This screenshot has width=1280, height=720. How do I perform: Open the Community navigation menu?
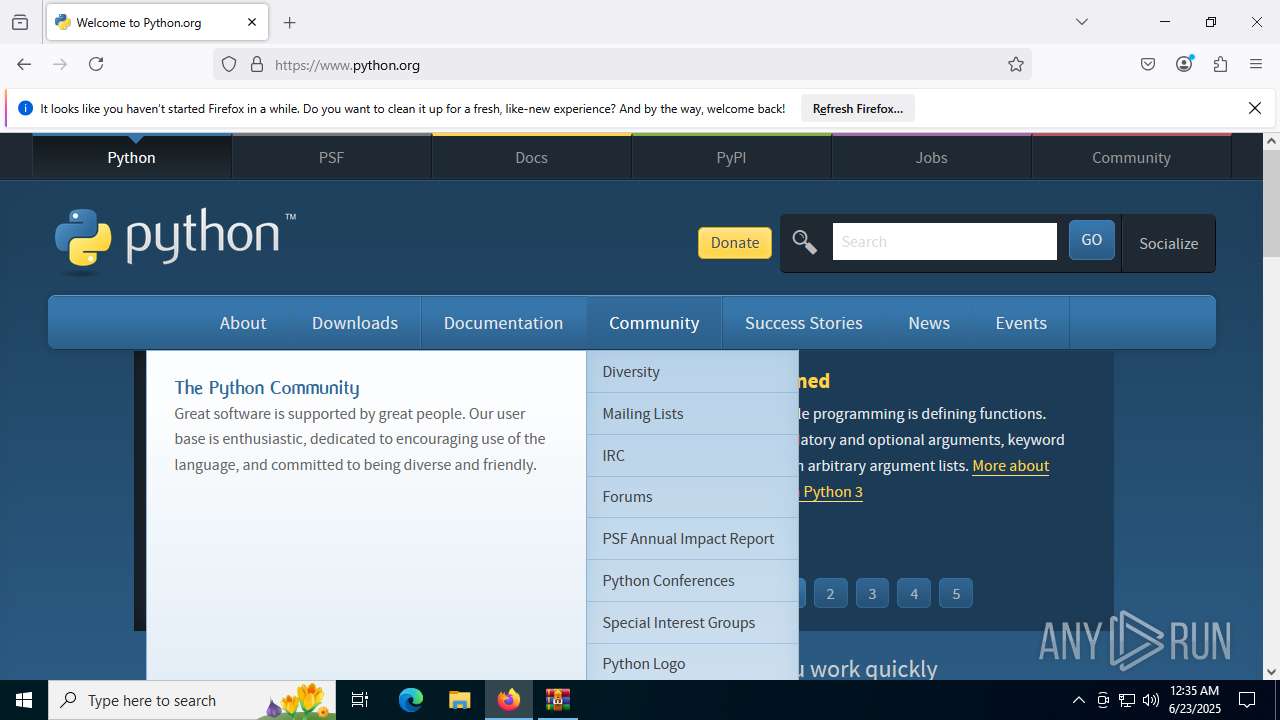click(654, 323)
